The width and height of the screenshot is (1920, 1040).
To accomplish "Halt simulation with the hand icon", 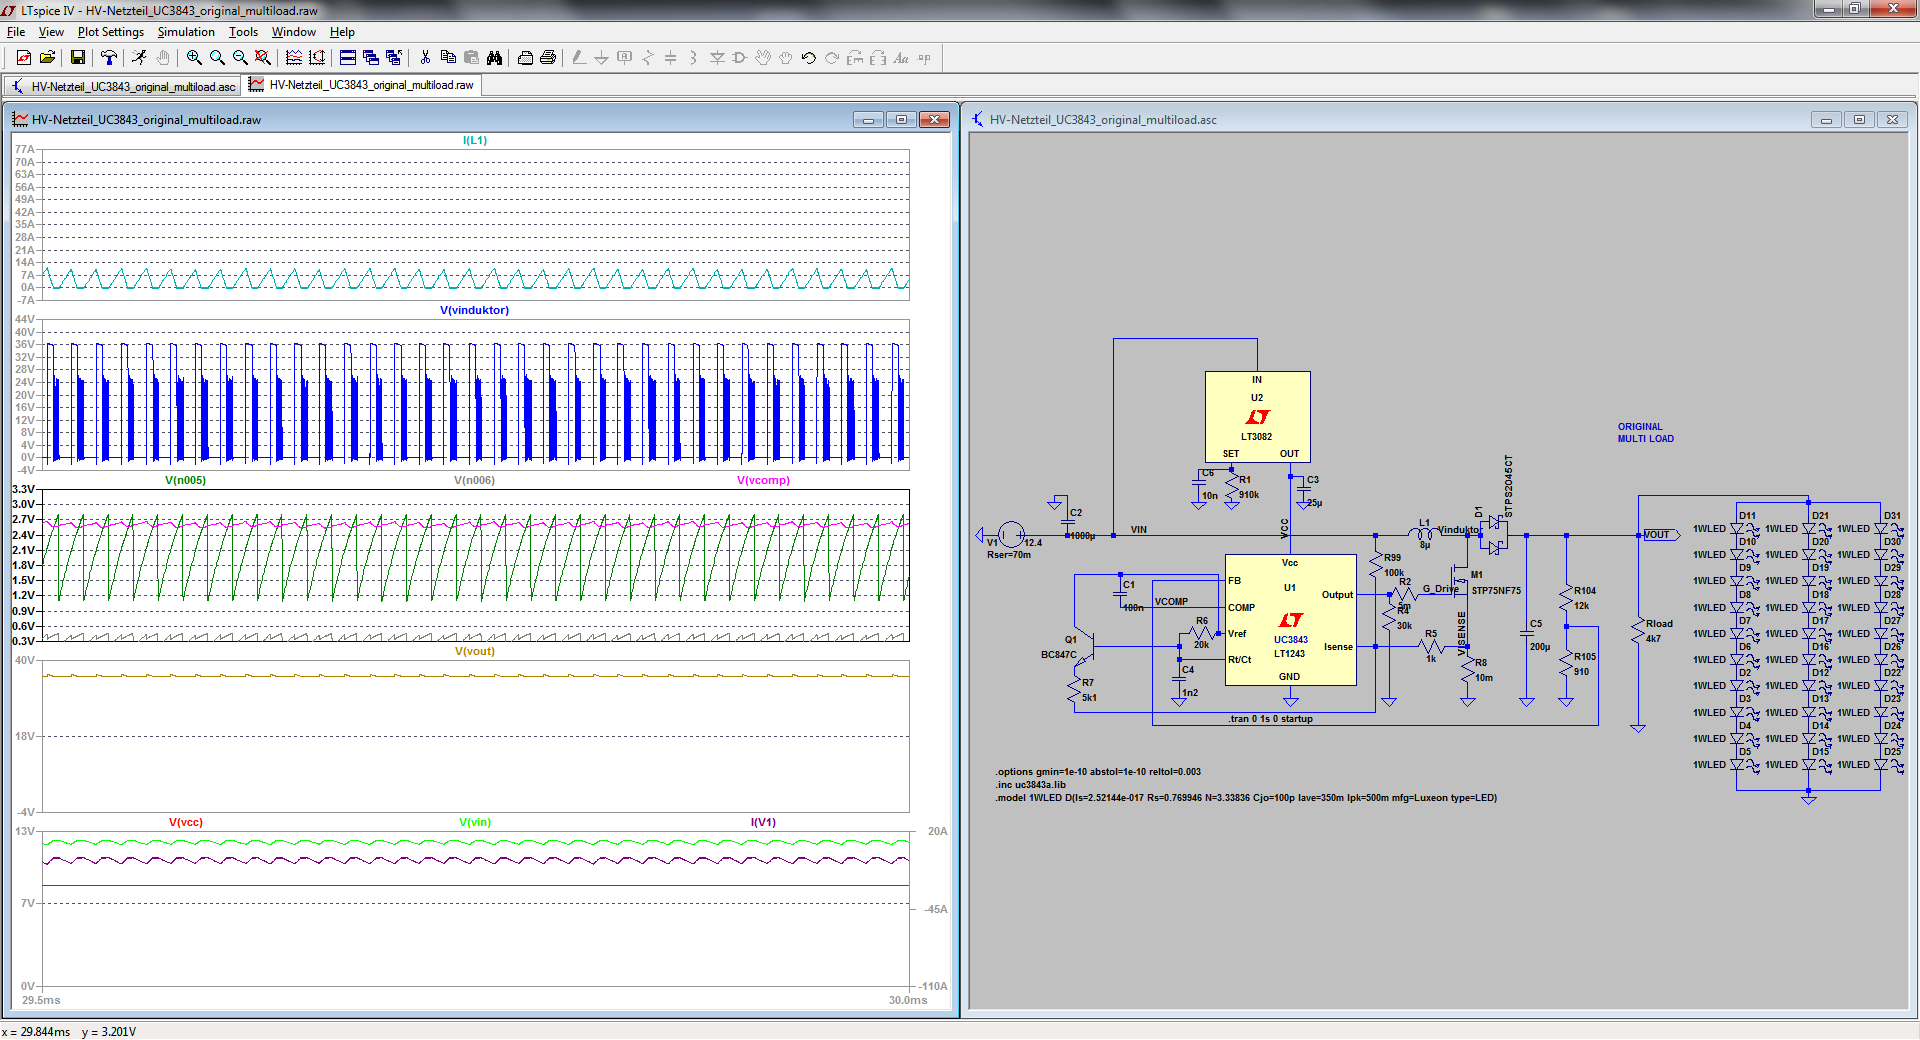I will click(x=163, y=58).
